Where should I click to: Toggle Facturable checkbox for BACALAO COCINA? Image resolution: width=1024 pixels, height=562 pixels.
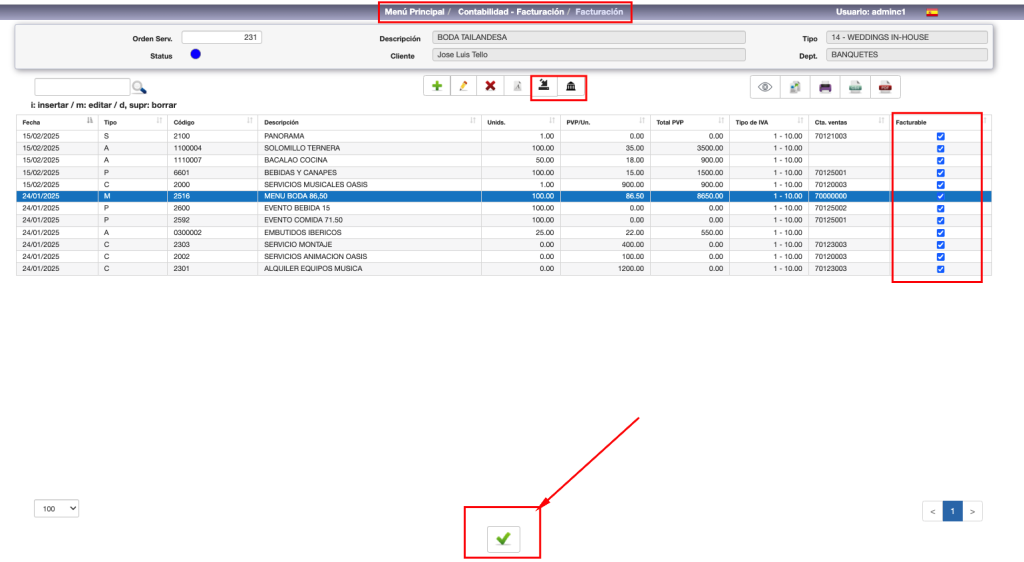[940, 160]
